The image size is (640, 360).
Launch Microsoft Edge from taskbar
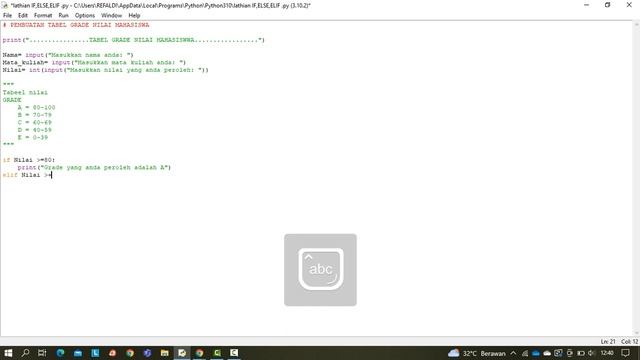tap(60, 353)
